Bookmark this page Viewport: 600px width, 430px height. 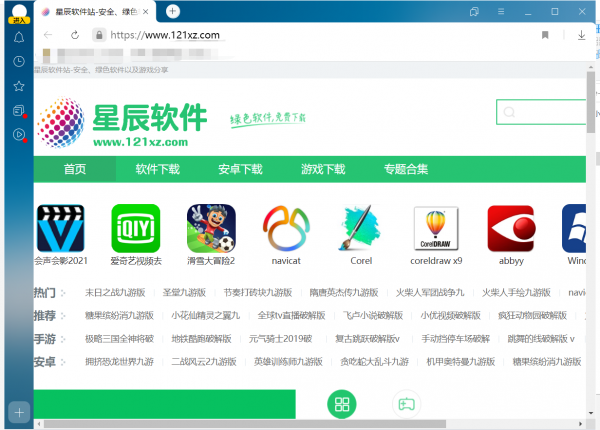(545, 35)
